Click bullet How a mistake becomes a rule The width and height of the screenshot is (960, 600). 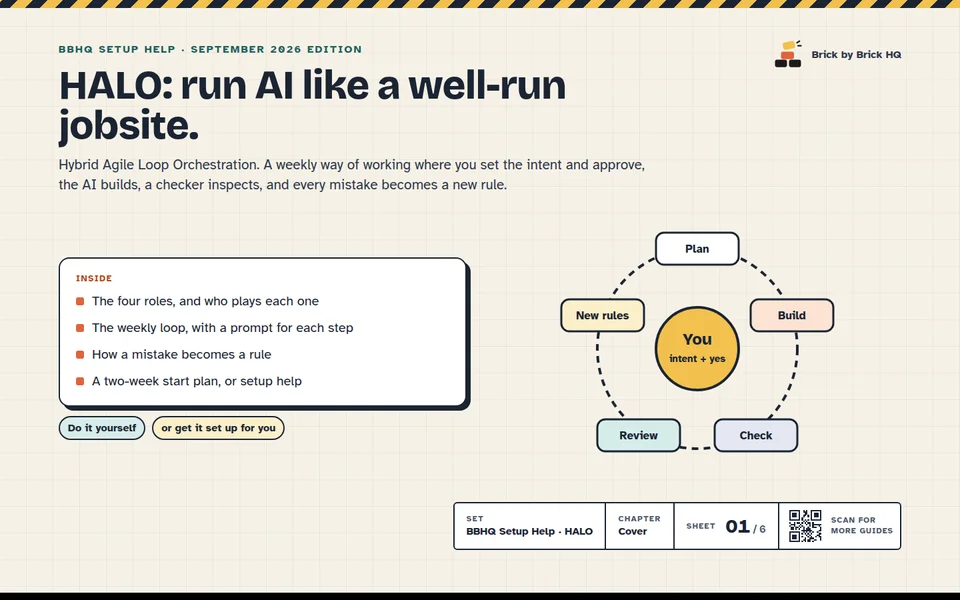[181, 354]
